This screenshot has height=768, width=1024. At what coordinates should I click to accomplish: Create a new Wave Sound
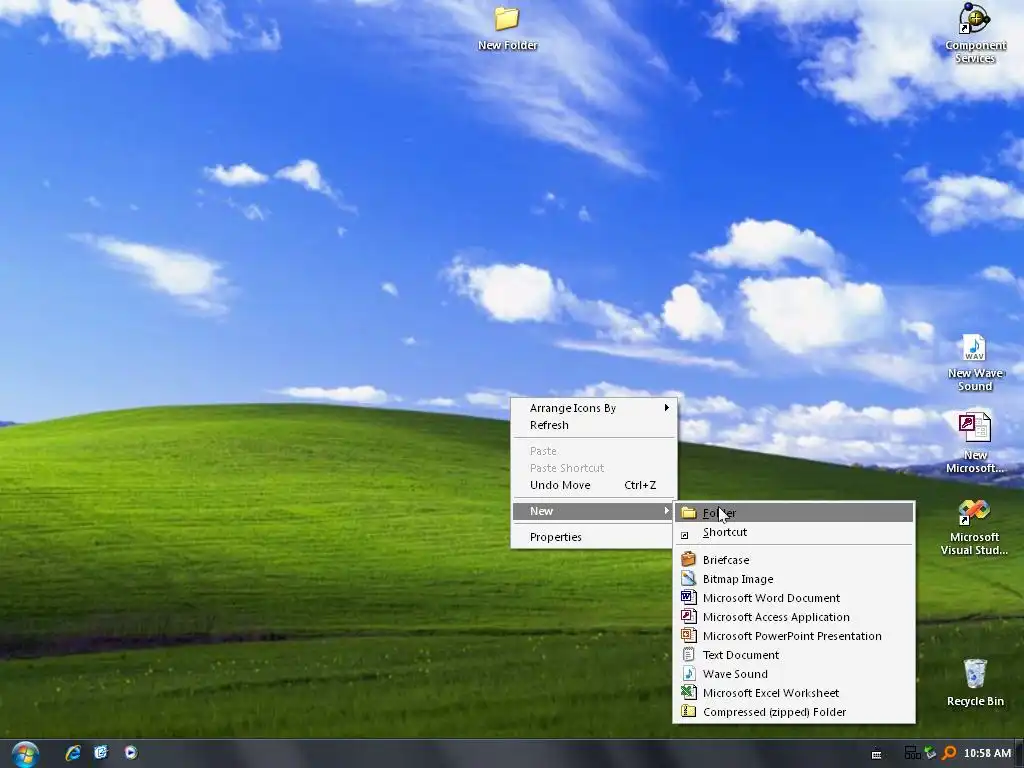794,674
